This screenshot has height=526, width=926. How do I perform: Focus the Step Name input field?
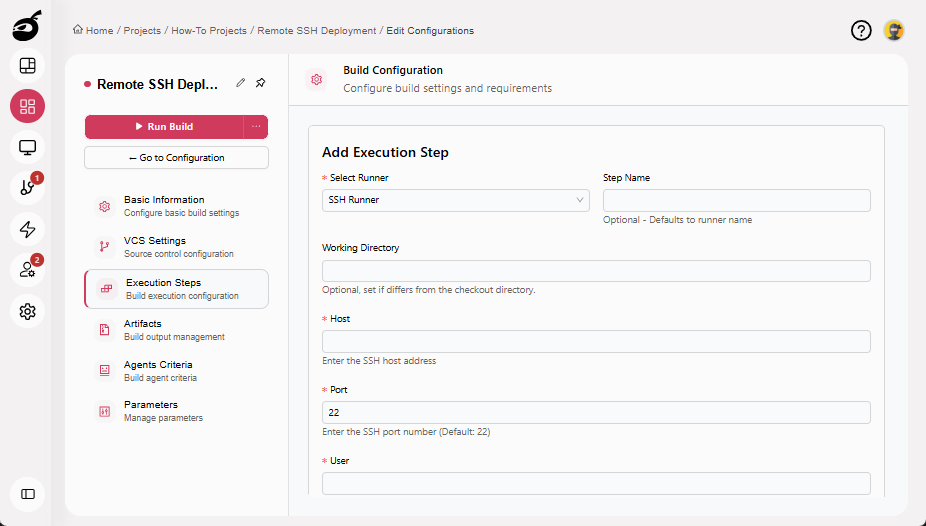click(x=736, y=200)
